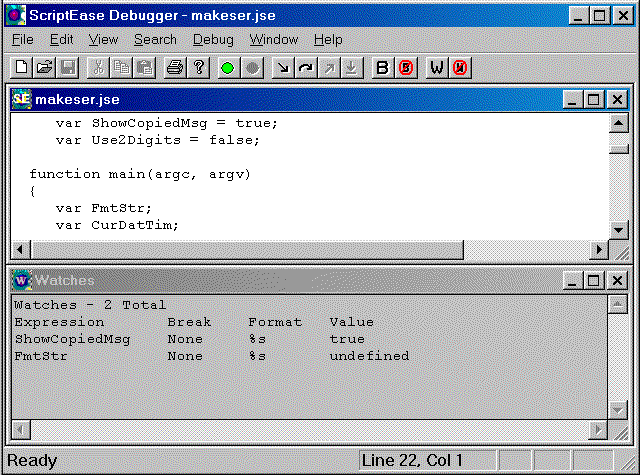640x475 pixels.
Task: Minimize the makeser.jse child window
Action: coord(573,99)
